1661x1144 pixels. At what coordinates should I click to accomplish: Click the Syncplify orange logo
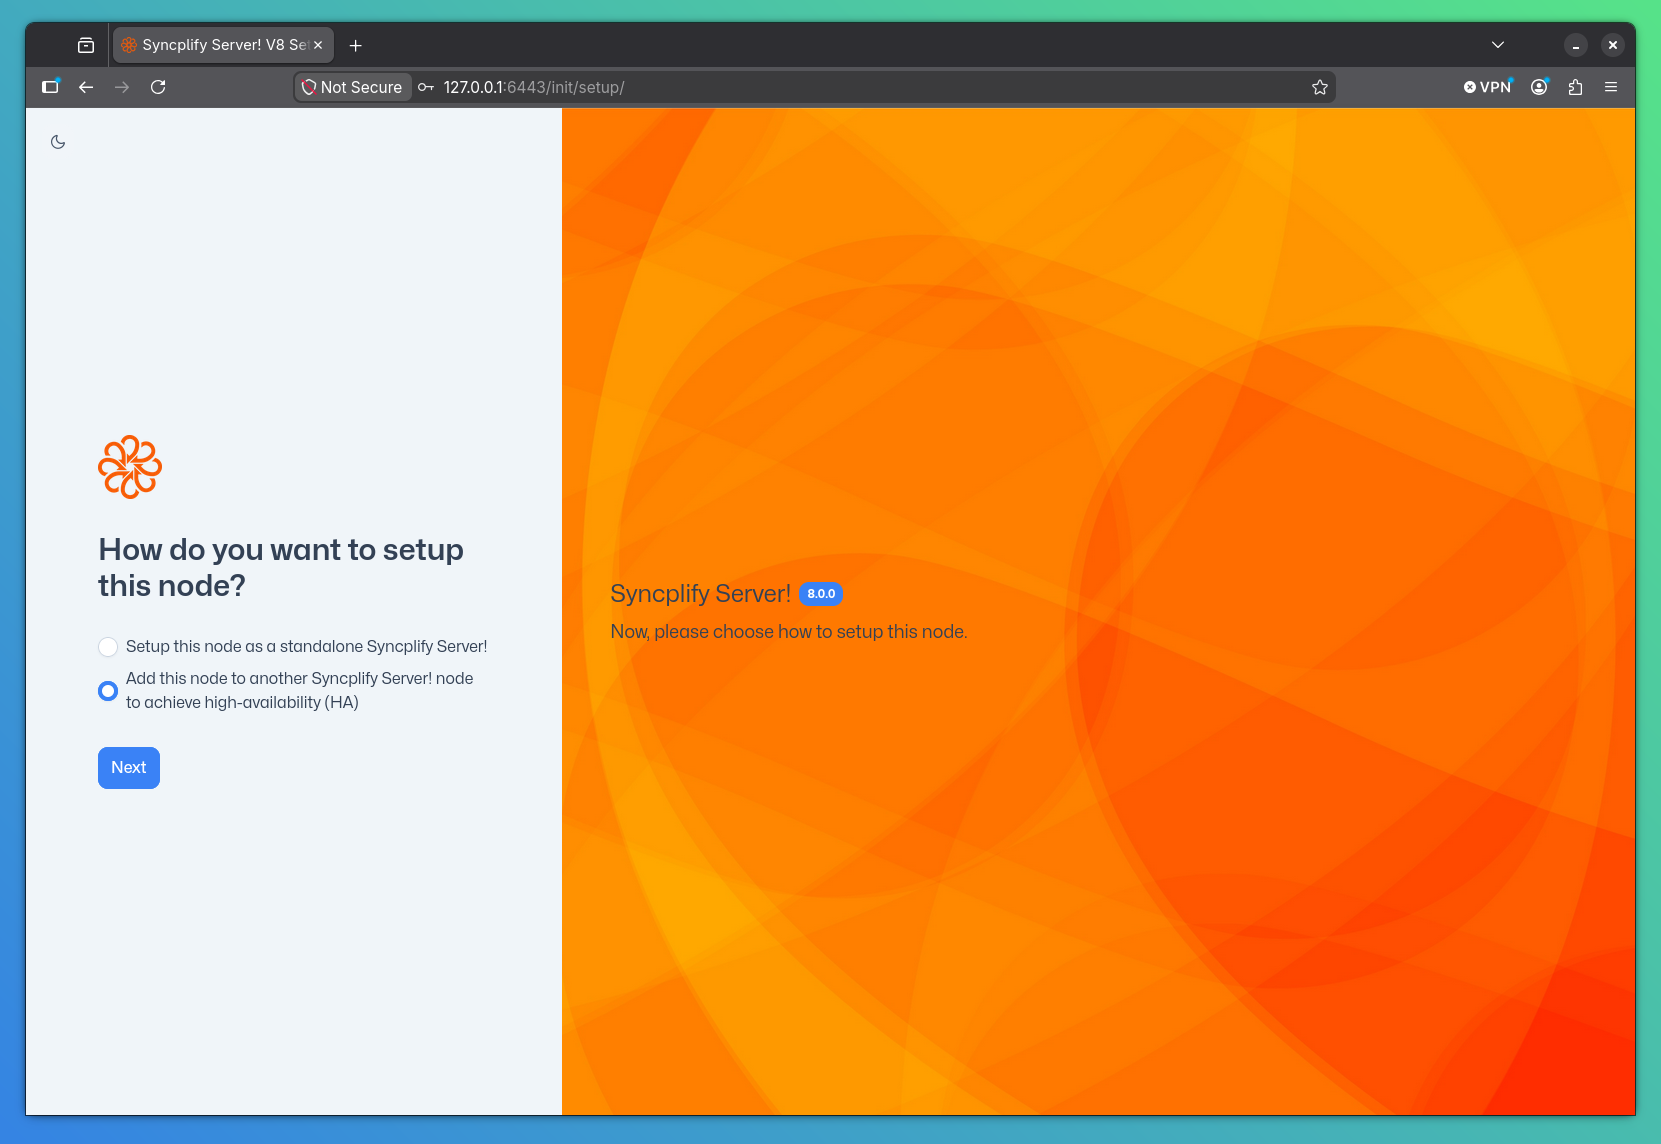[130, 467]
